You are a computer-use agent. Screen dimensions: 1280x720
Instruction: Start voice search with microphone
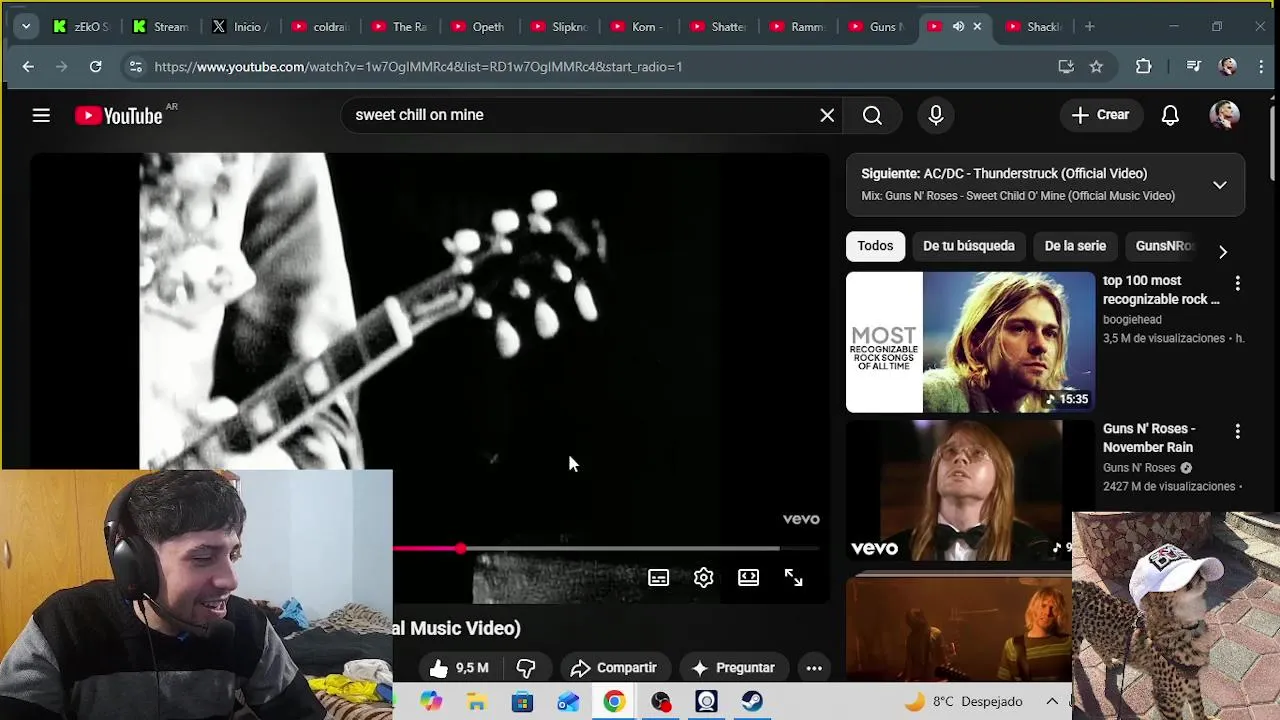tap(936, 115)
